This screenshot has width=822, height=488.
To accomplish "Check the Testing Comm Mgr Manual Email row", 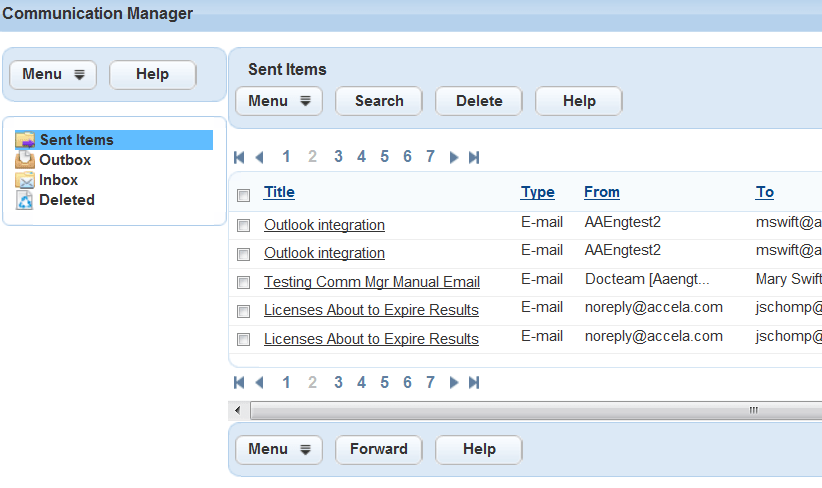I will pos(243,283).
